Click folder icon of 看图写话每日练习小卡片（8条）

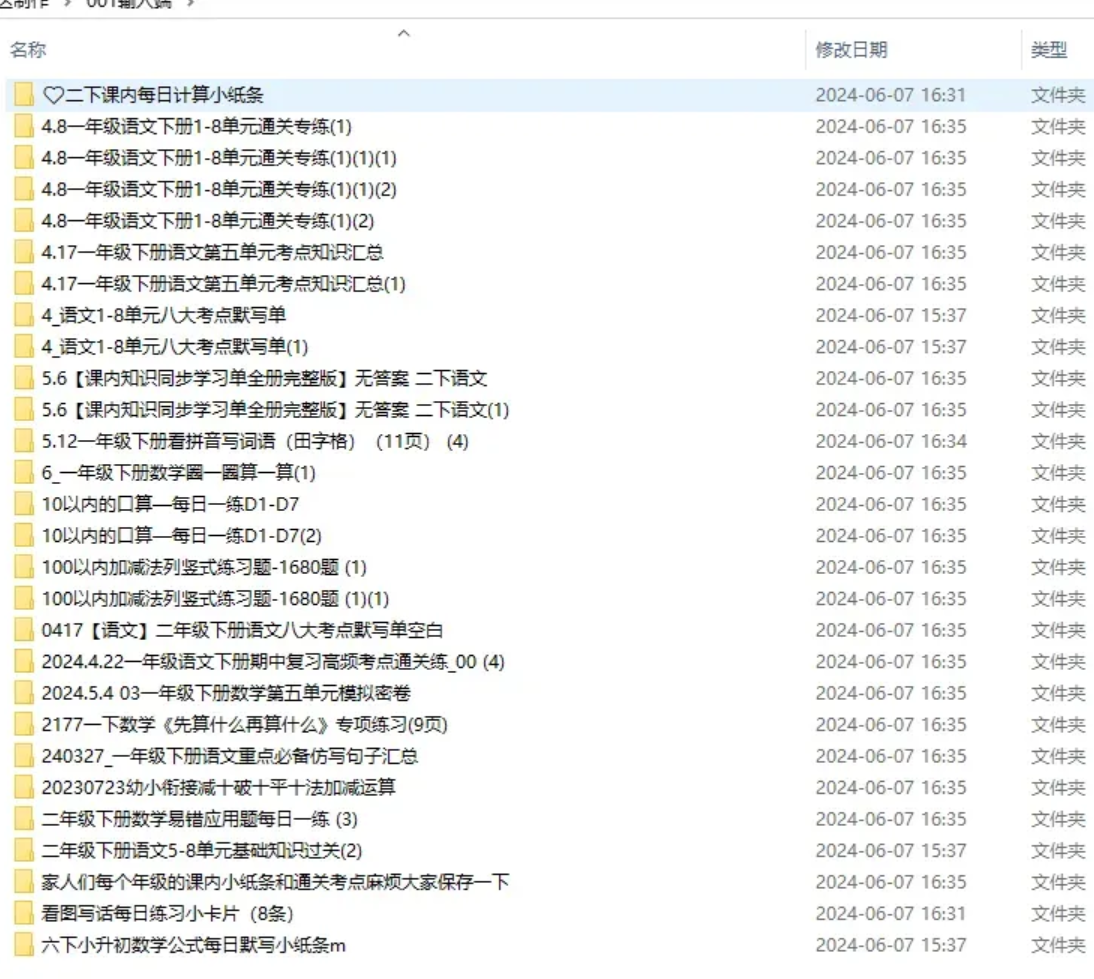click(24, 913)
